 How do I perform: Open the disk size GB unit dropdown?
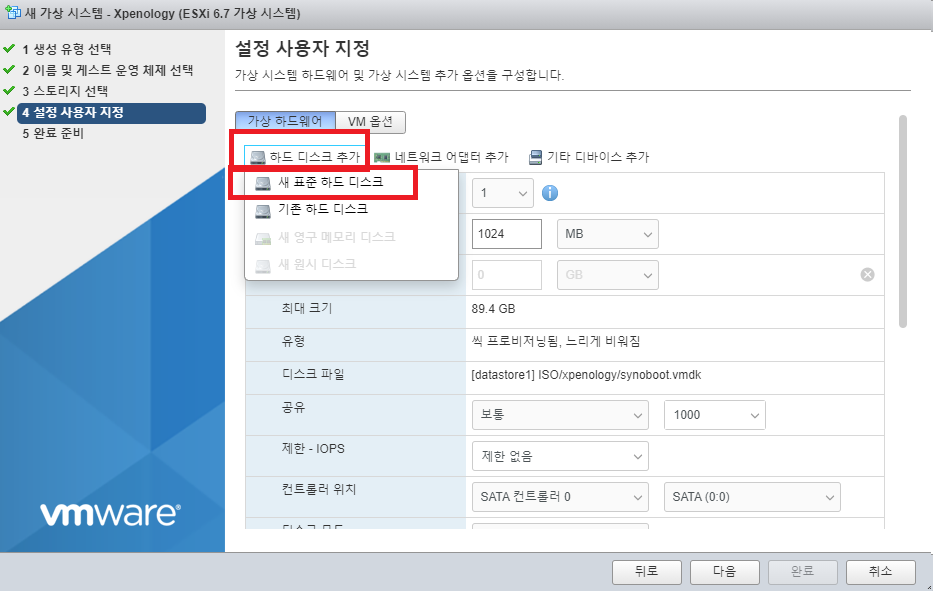point(608,275)
